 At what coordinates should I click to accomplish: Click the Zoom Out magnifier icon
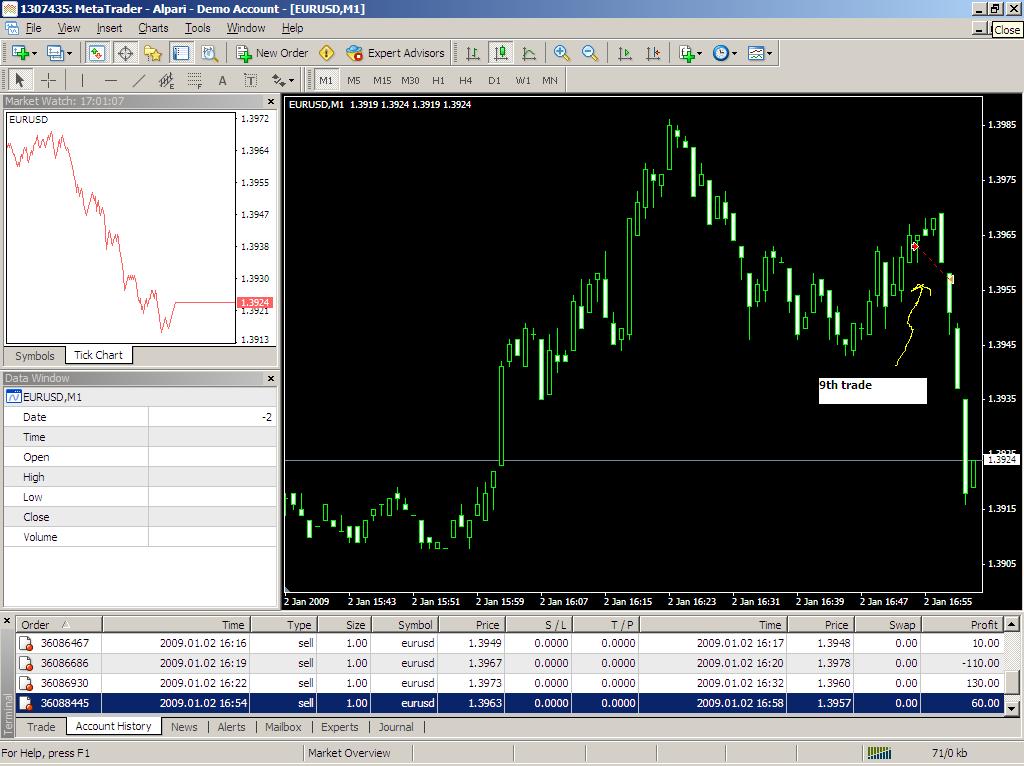590,53
